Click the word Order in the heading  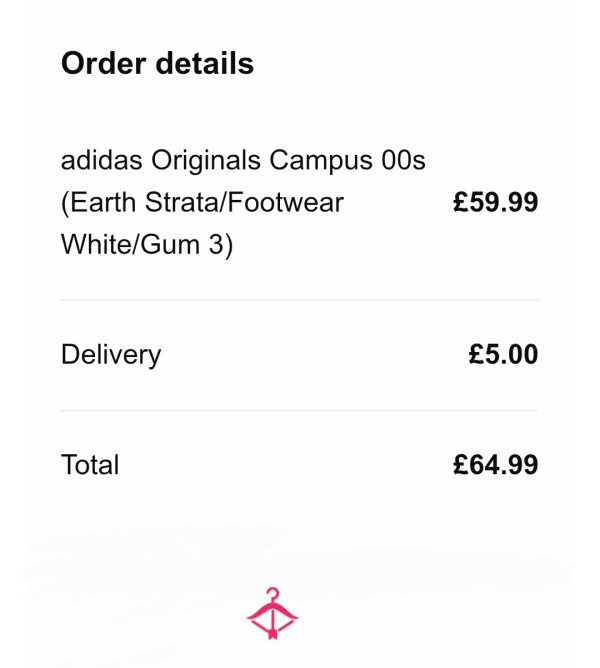point(104,63)
